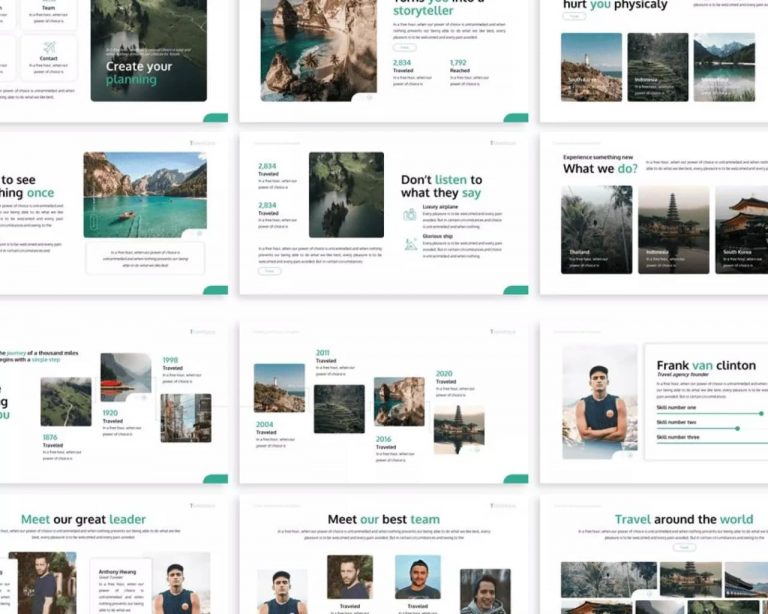The height and width of the screenshot is (614, 768).
Task: Select the 1998 red boat photo
Action: coord(126,377)
